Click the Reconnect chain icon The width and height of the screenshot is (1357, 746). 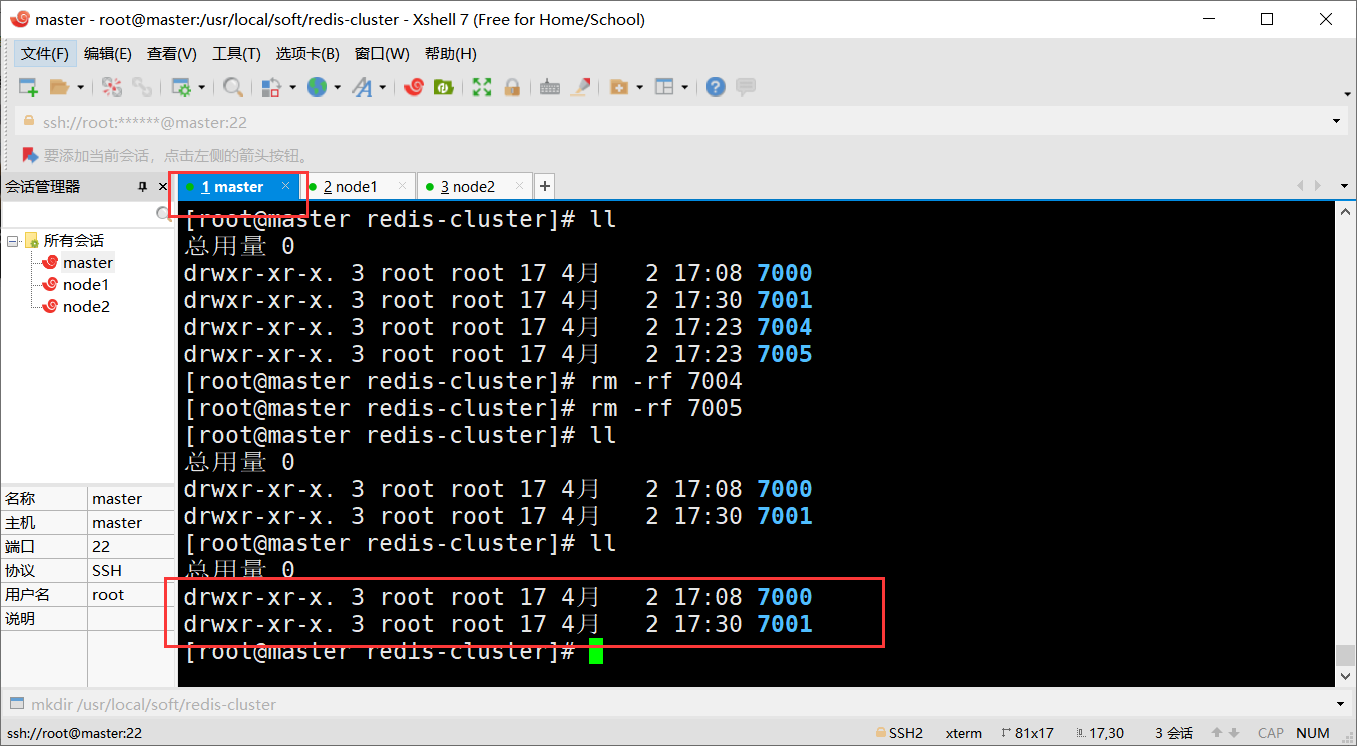click(x=142, y=87)
